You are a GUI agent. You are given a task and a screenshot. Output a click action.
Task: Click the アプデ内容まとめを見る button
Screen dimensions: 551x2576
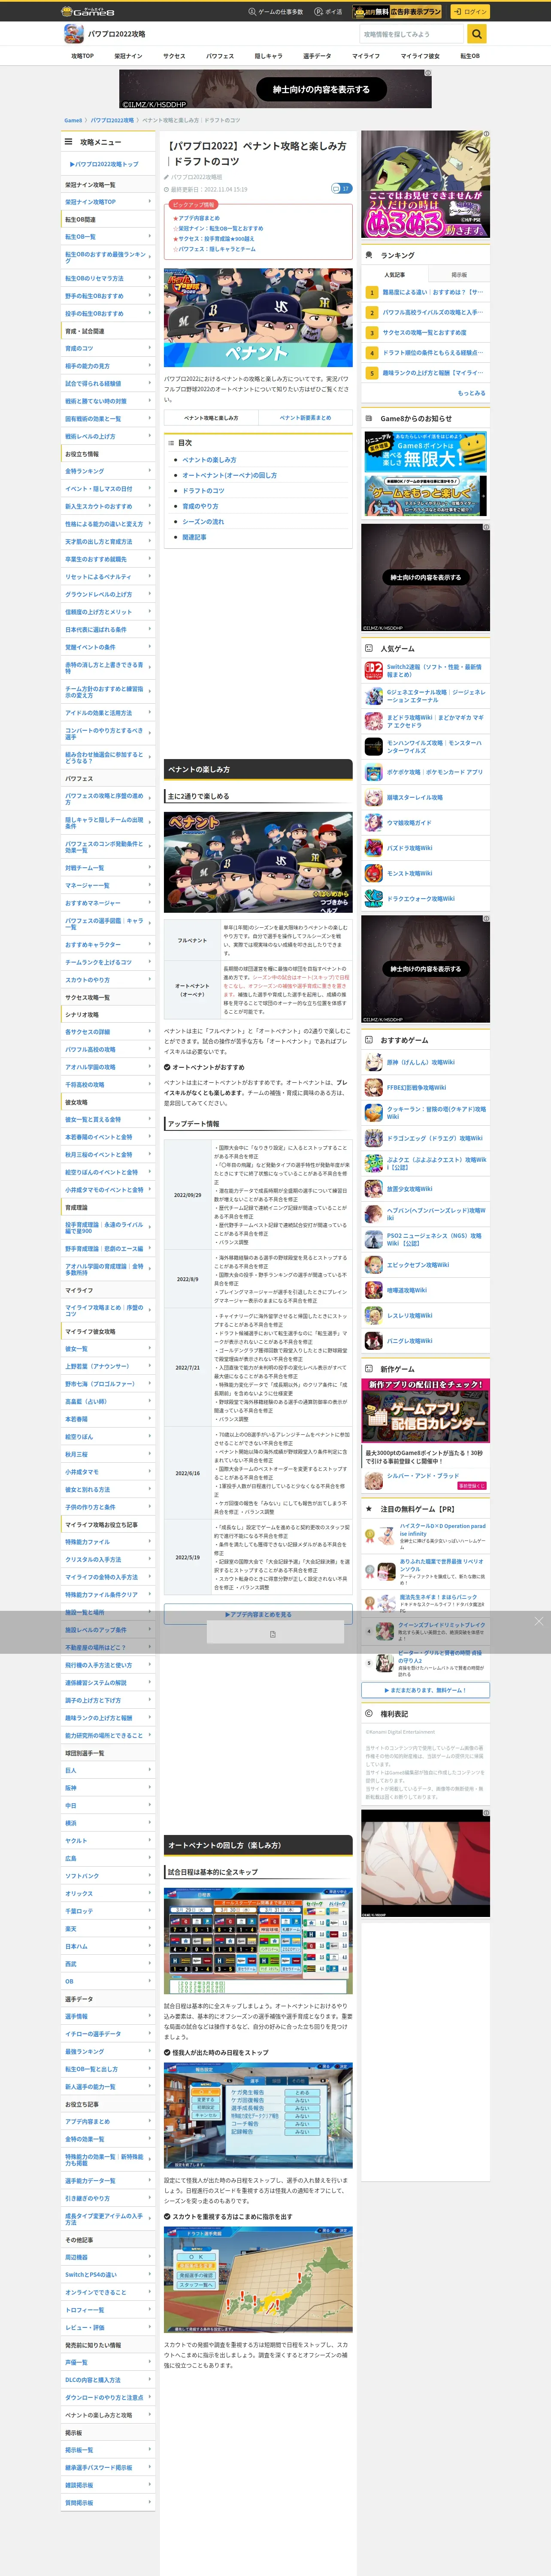(x=258, y=1614)
